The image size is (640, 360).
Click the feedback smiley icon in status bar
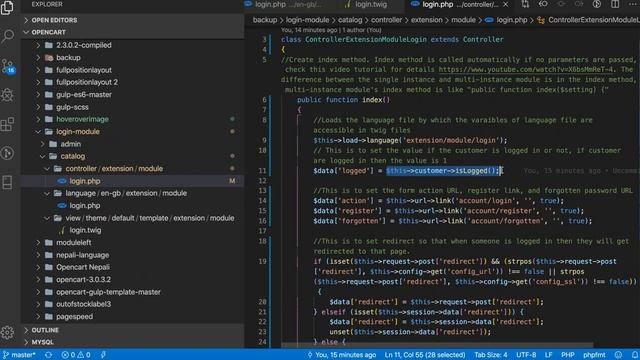619,355
